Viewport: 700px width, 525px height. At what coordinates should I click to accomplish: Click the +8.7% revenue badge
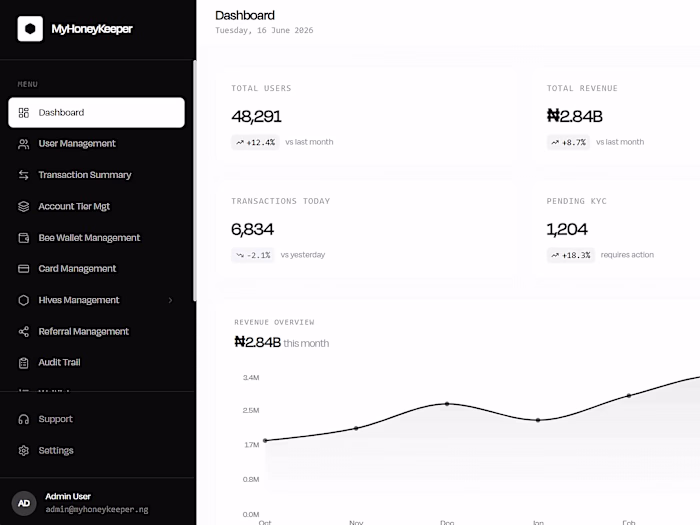568,142
